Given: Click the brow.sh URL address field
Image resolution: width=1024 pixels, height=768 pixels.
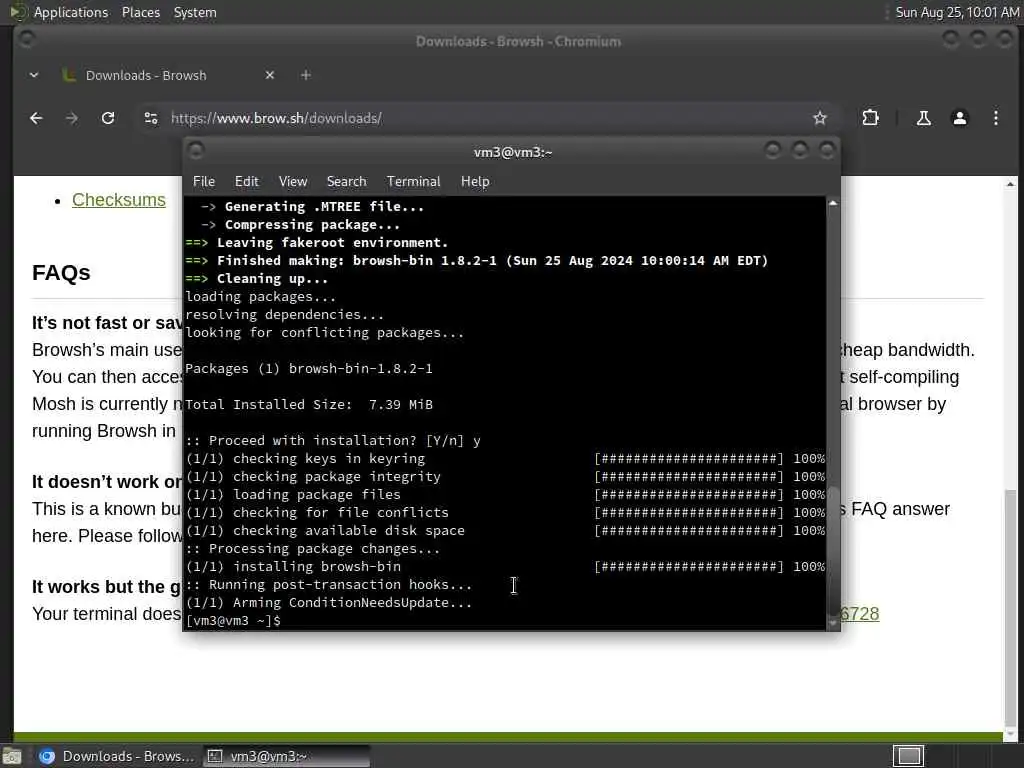Looking at the screenshot, I should tap(483, 118).
